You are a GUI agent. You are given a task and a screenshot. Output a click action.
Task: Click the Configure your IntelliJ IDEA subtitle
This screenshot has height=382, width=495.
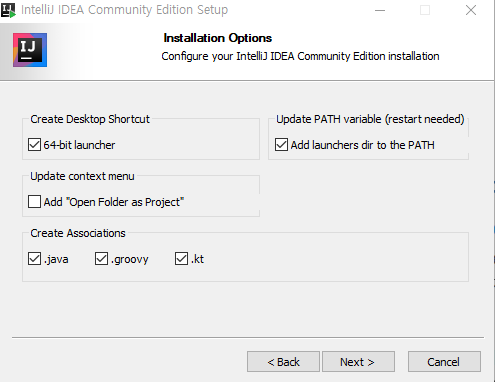300,56
